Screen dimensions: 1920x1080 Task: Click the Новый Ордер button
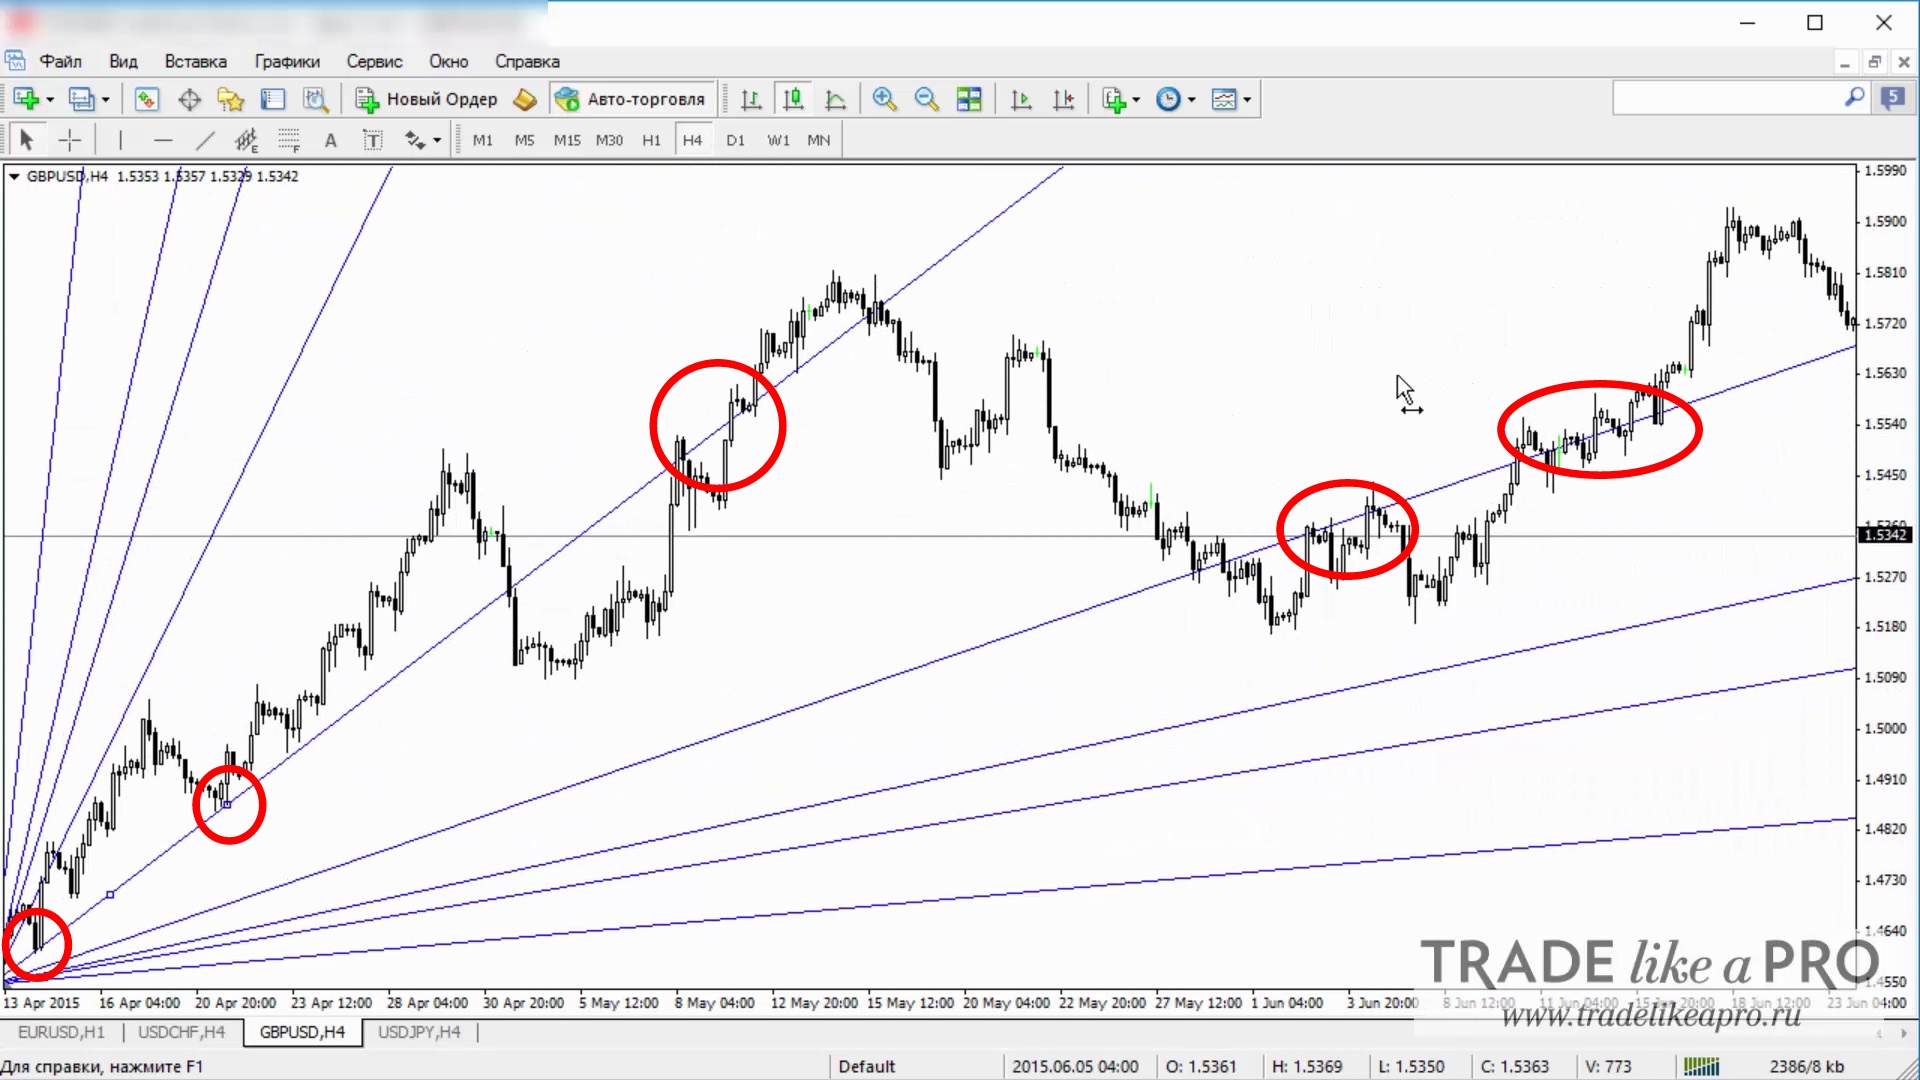pyautogui.click(x=428, y=99)
